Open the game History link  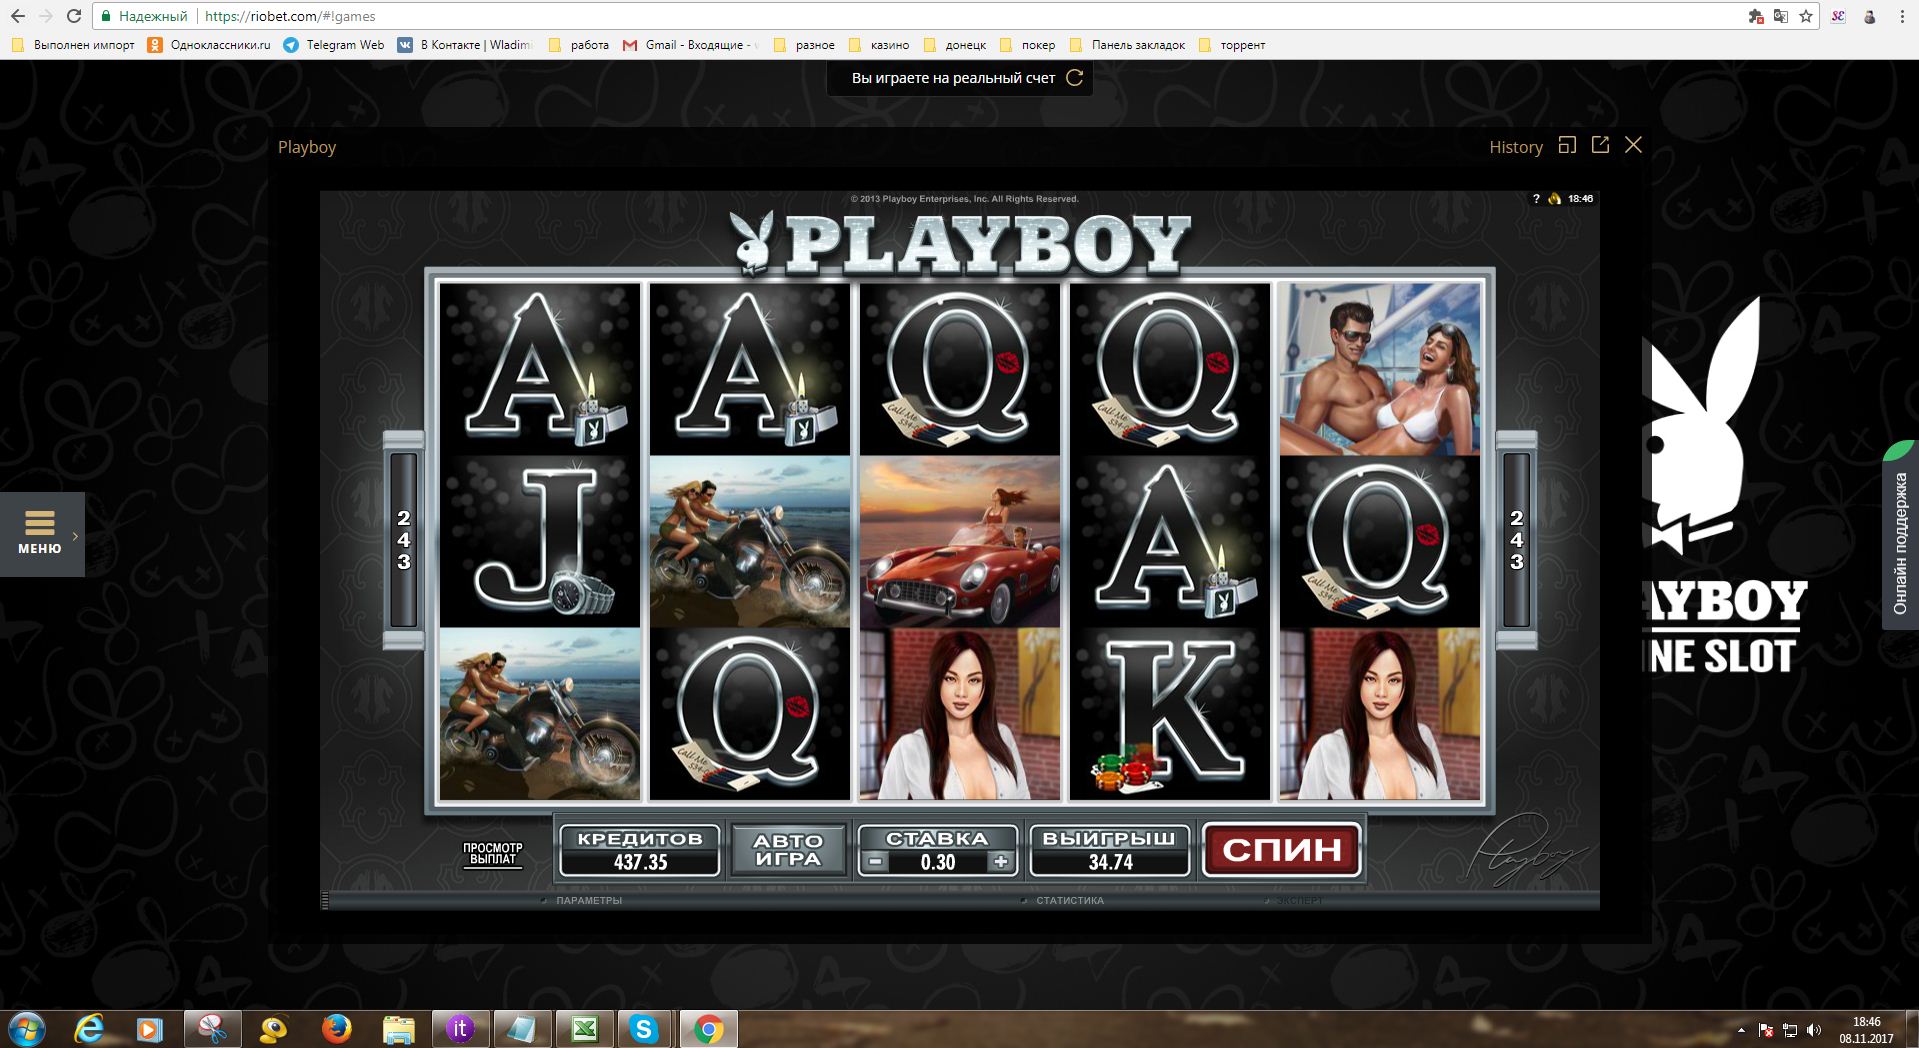click(x=1516, y=147)
